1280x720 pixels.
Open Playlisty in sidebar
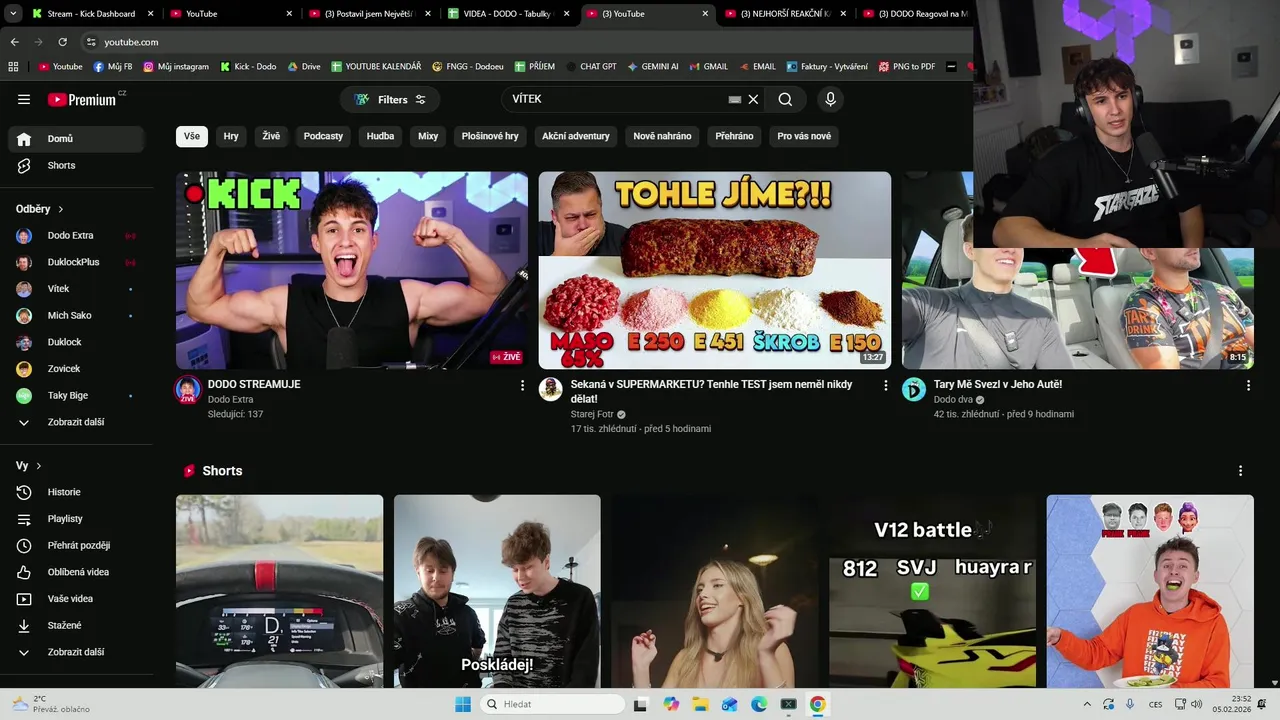[x=78, y=519]
